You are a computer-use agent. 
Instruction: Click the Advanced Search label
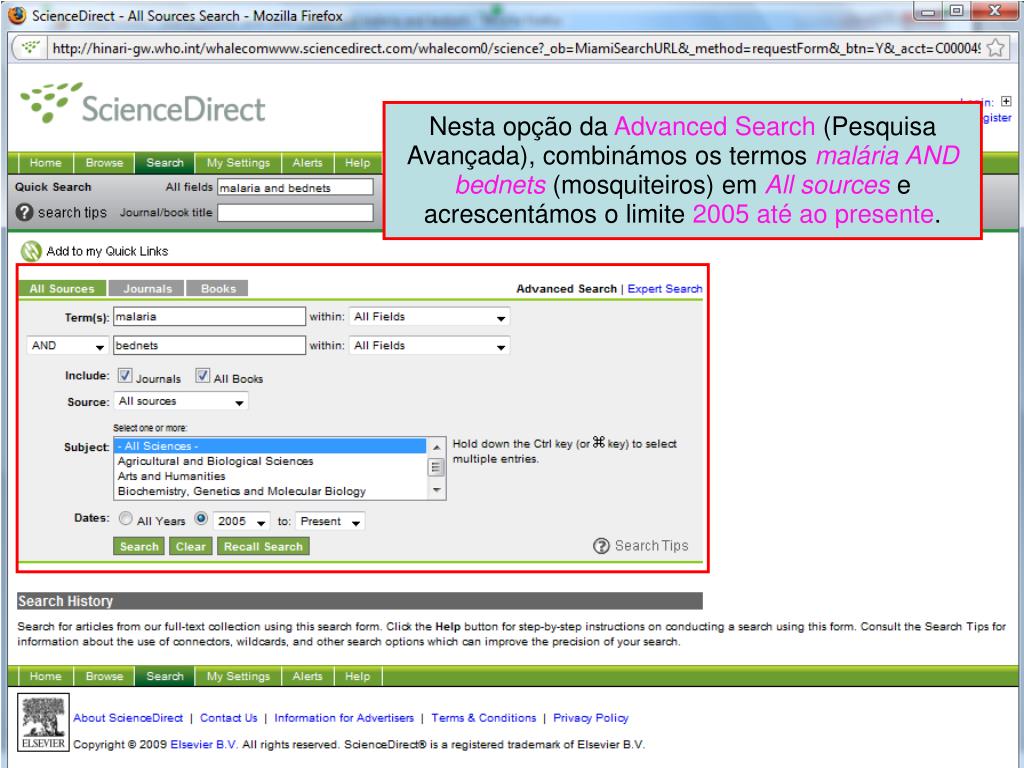point(566,289)
